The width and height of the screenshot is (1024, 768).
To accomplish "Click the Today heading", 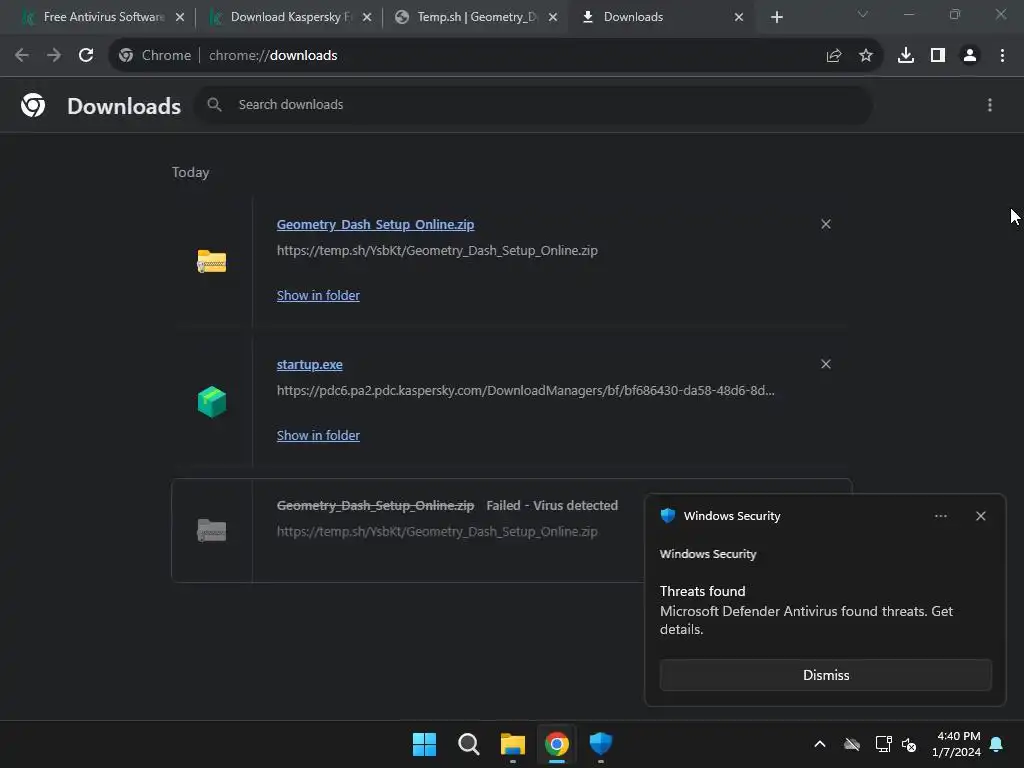I will coord(191,172).
